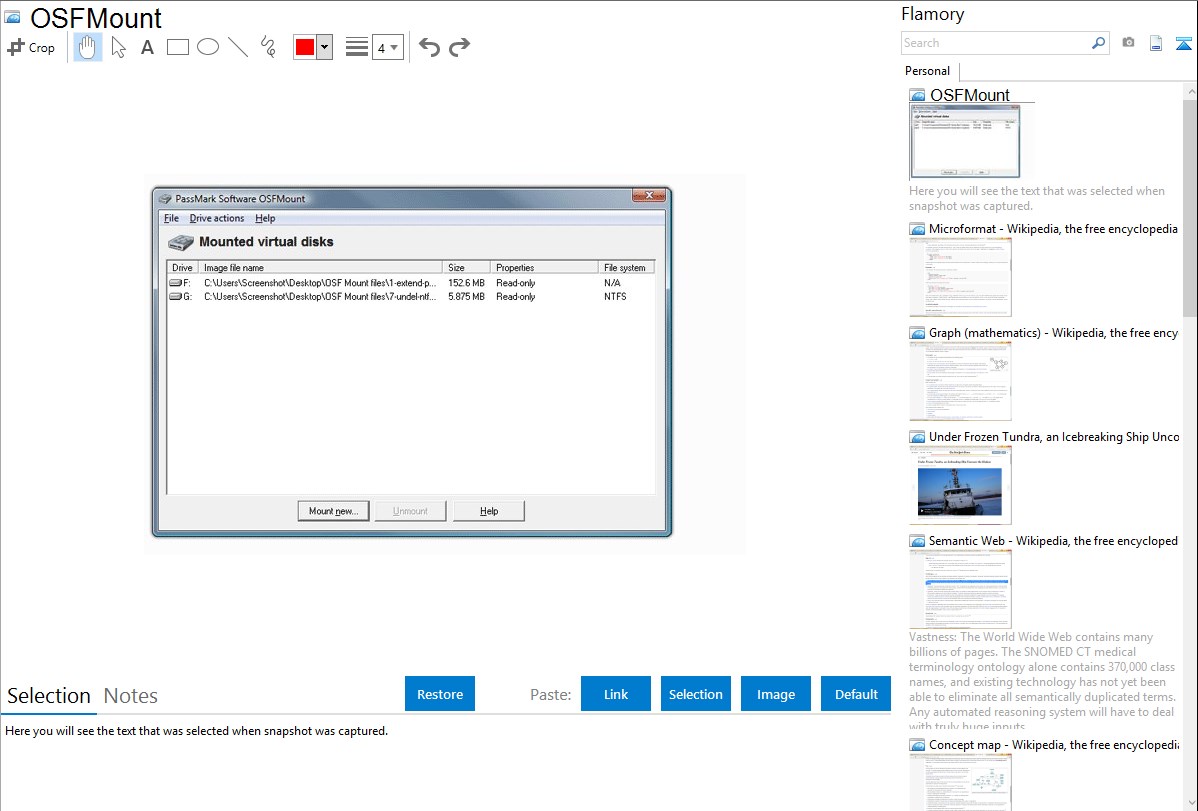Pick the rectangle shape tool

[x=178, y=47]
